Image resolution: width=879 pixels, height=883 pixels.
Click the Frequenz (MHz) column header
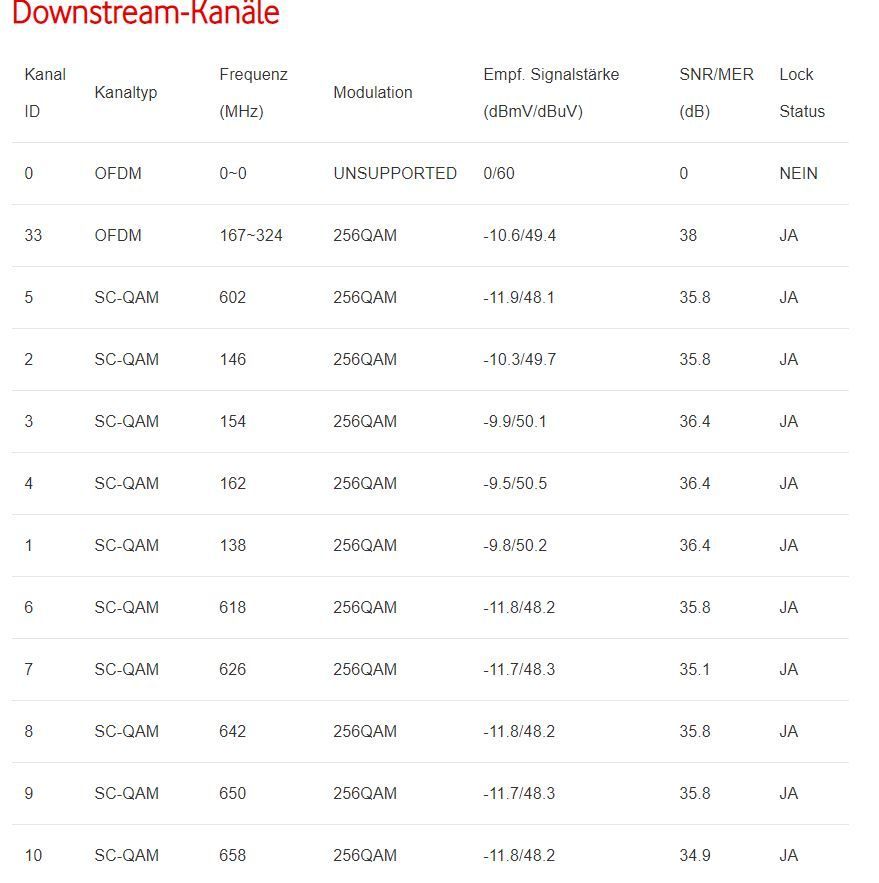(x=253, y=92)
